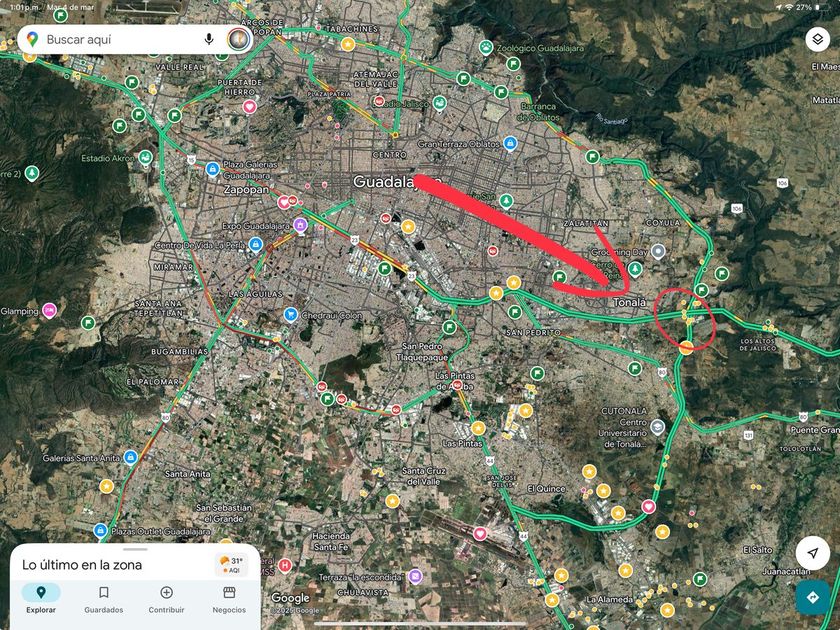840x630 pixels.
Task: Expand the Lo último en la zona sheet handle
Action: pos(135,549)
